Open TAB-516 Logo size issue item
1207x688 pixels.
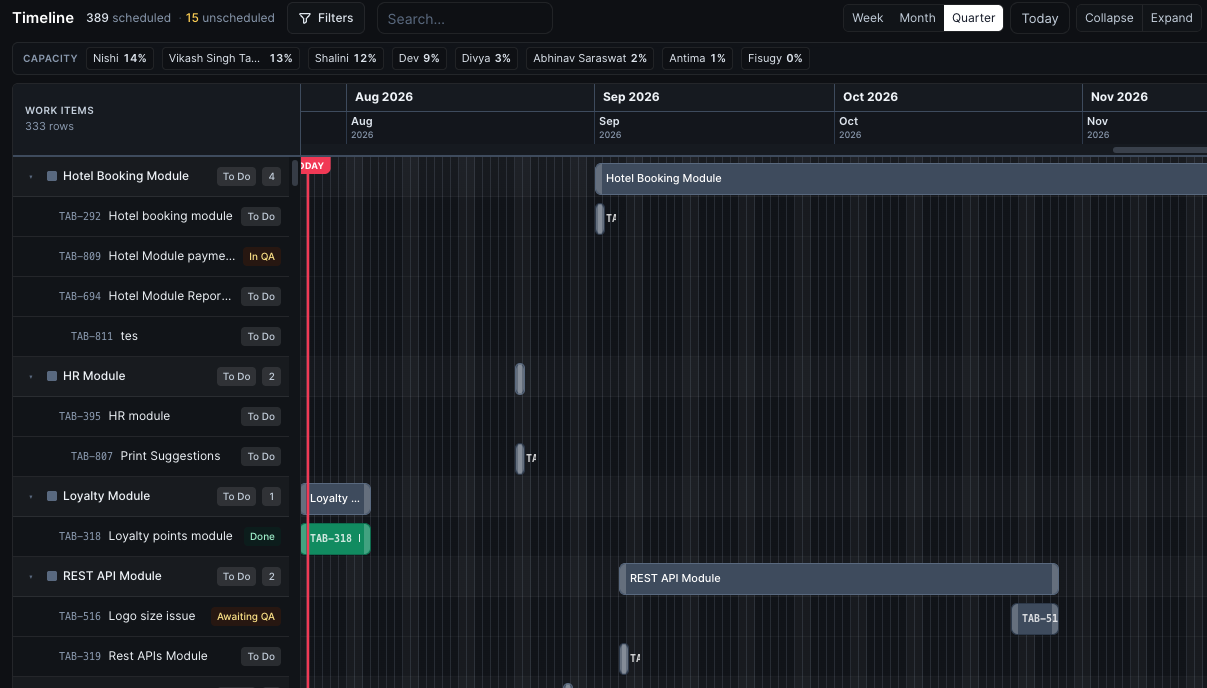pyautogui.click(x=151, y=616)
